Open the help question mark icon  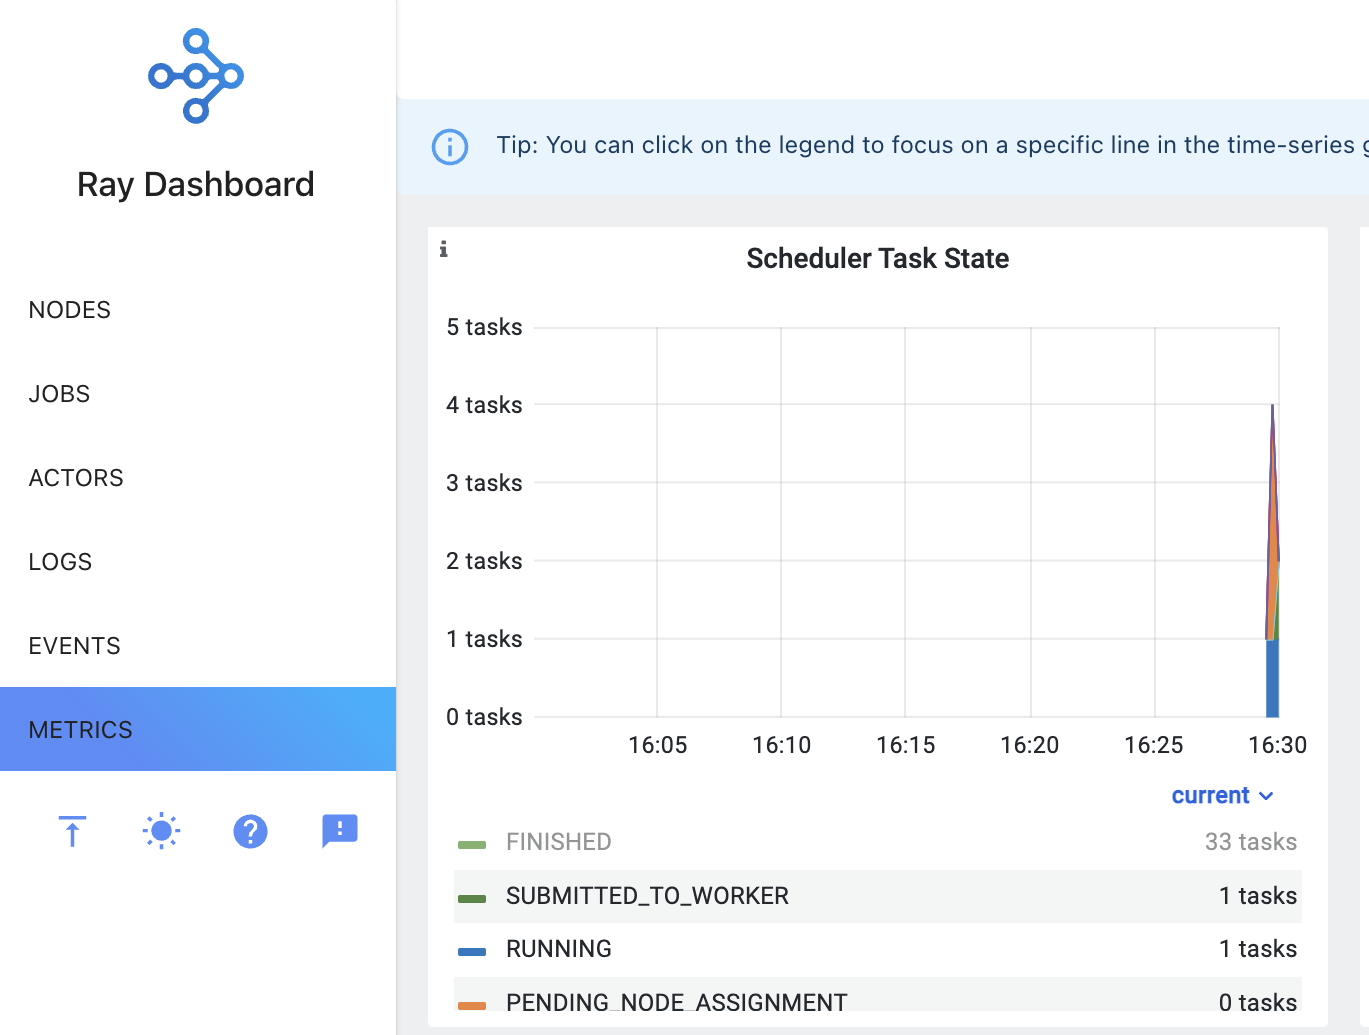pos(250,831)
